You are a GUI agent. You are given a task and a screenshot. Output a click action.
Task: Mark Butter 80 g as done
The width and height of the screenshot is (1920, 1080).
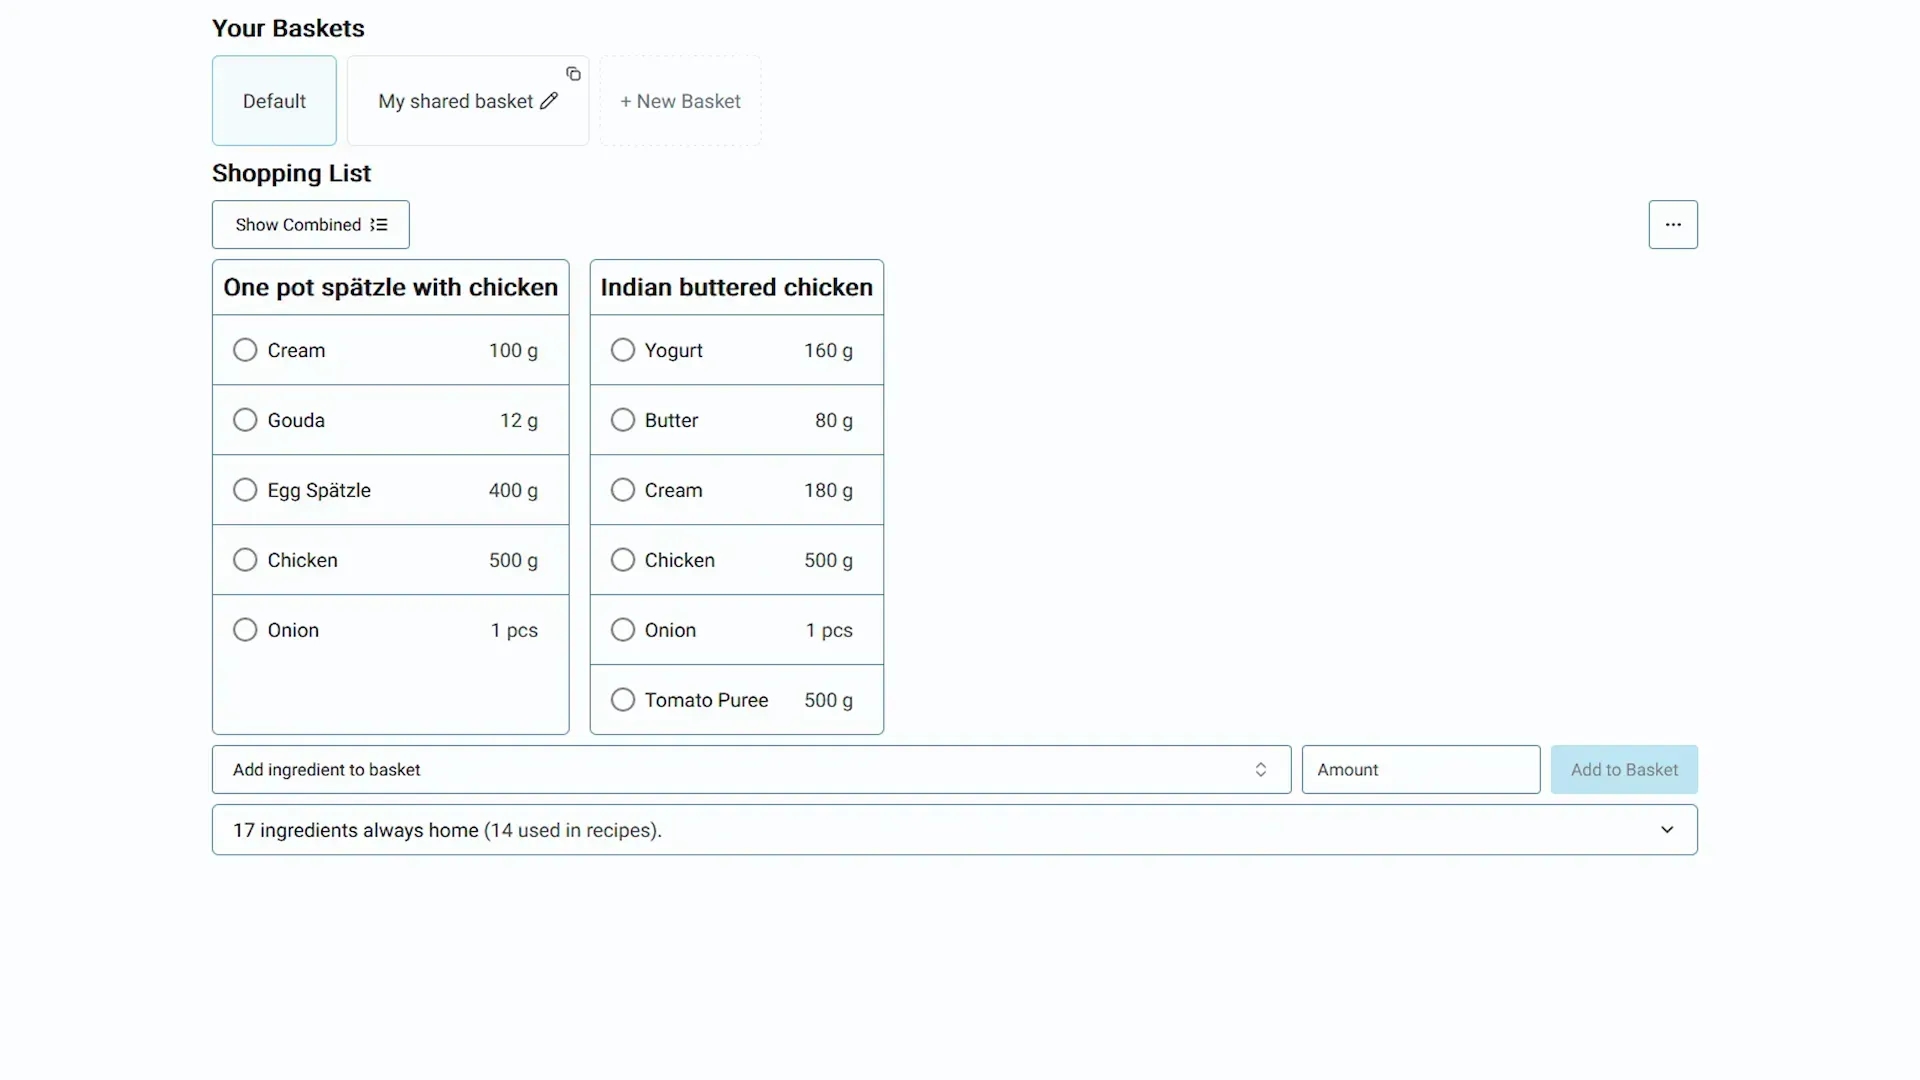click(x=623, y=420)
